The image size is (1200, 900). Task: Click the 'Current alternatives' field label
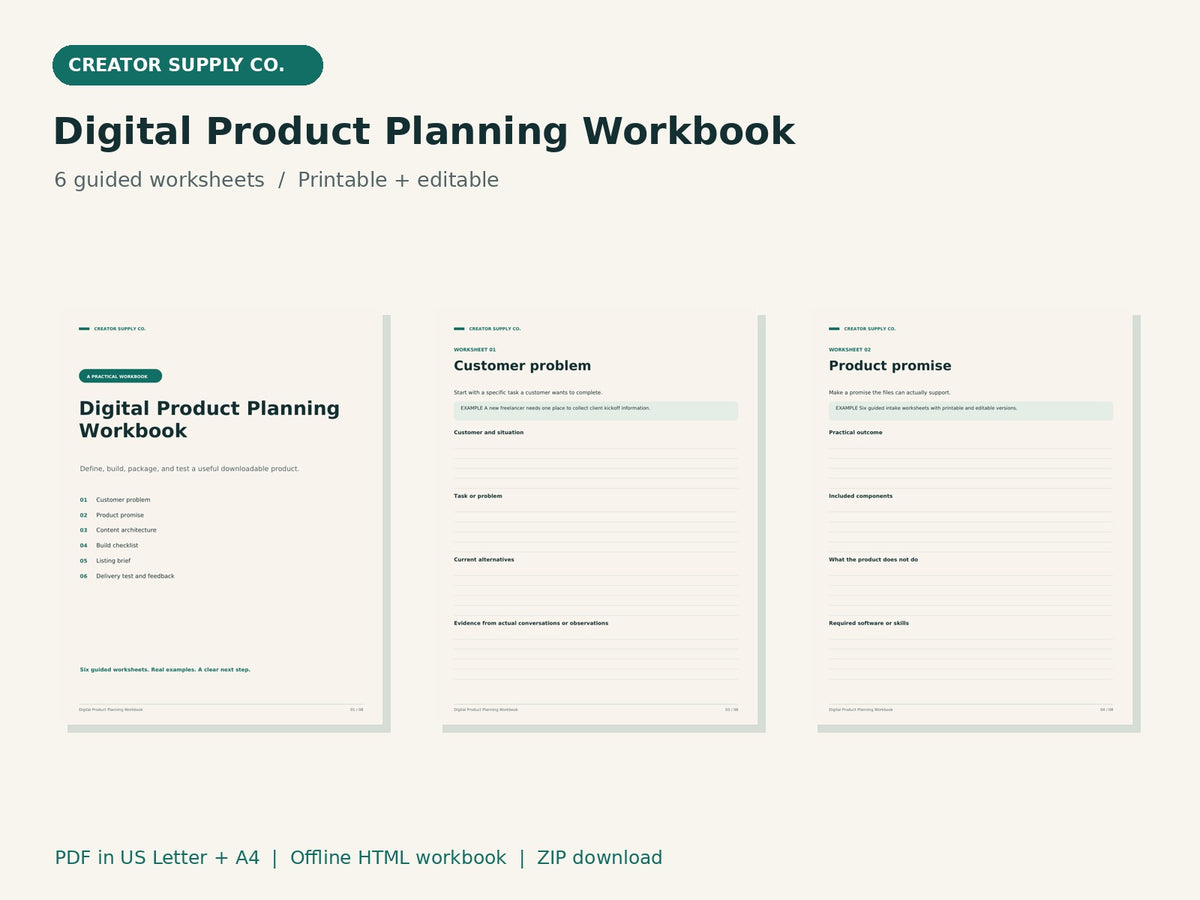[484, 560]
